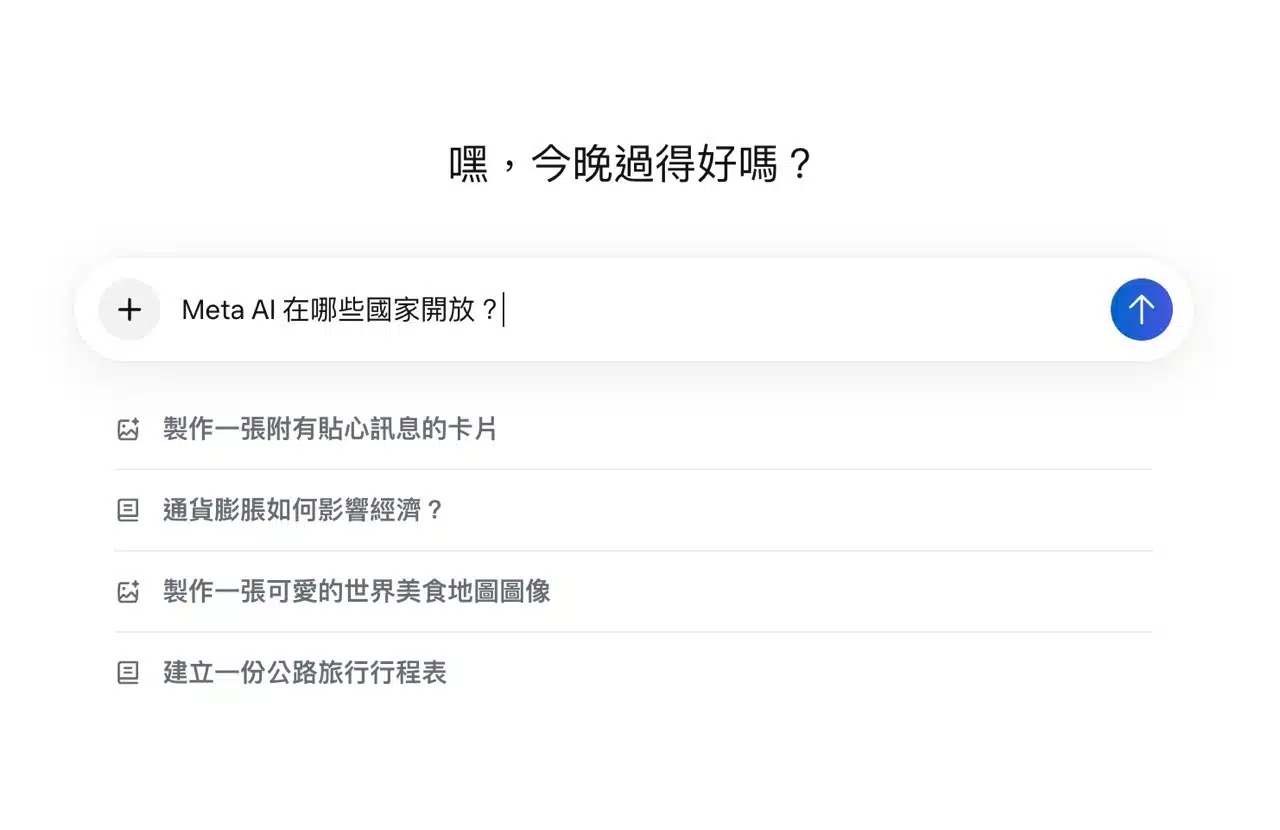Click document icon beside 建立一份公路旅行行程表

tap(128, 673)
